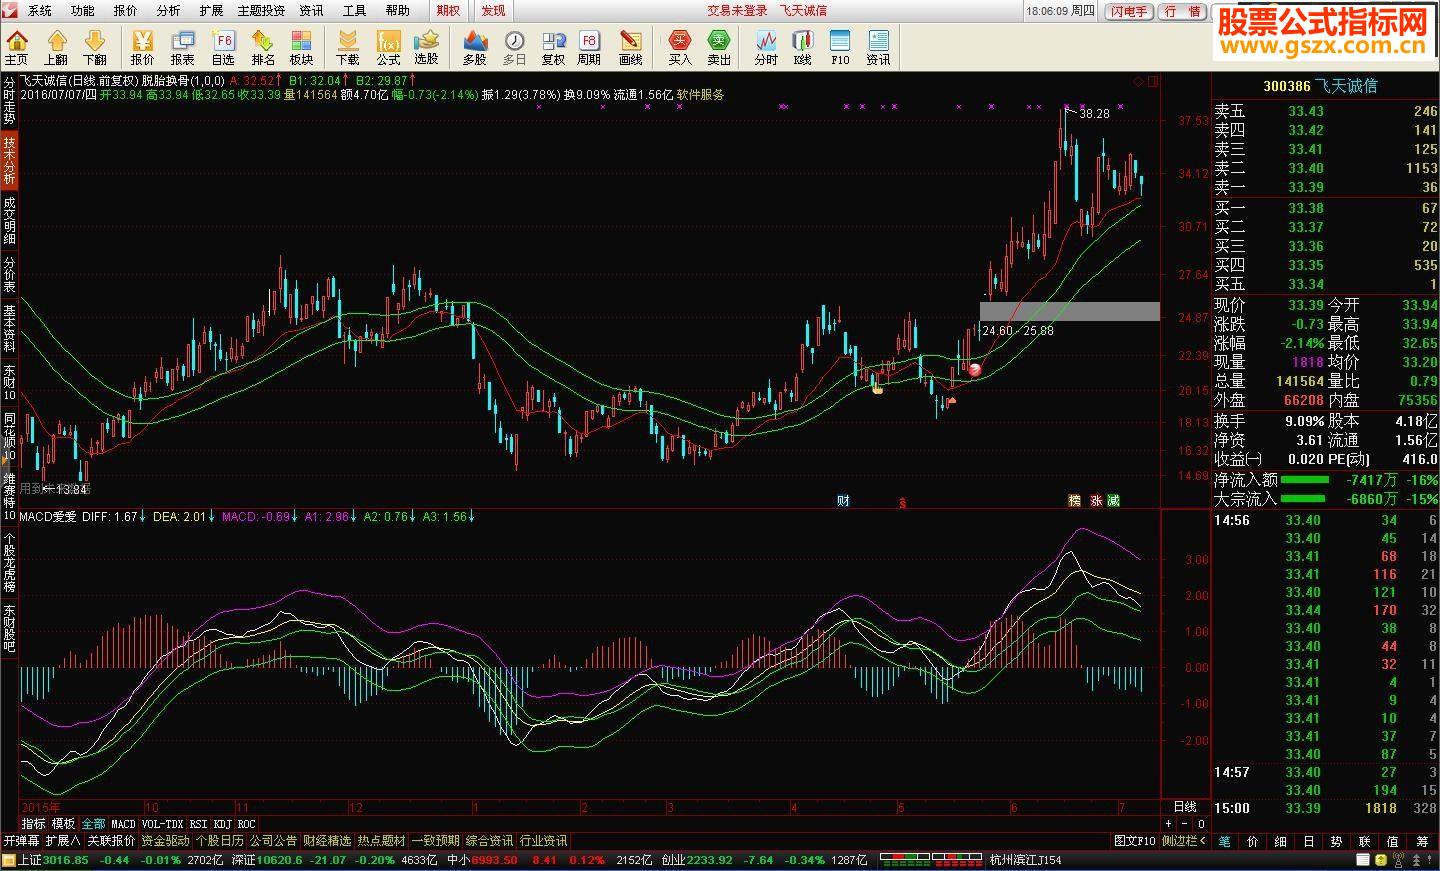
Task: Select the 筹 chip distribution tab
Action: [x=1422, y=841]
